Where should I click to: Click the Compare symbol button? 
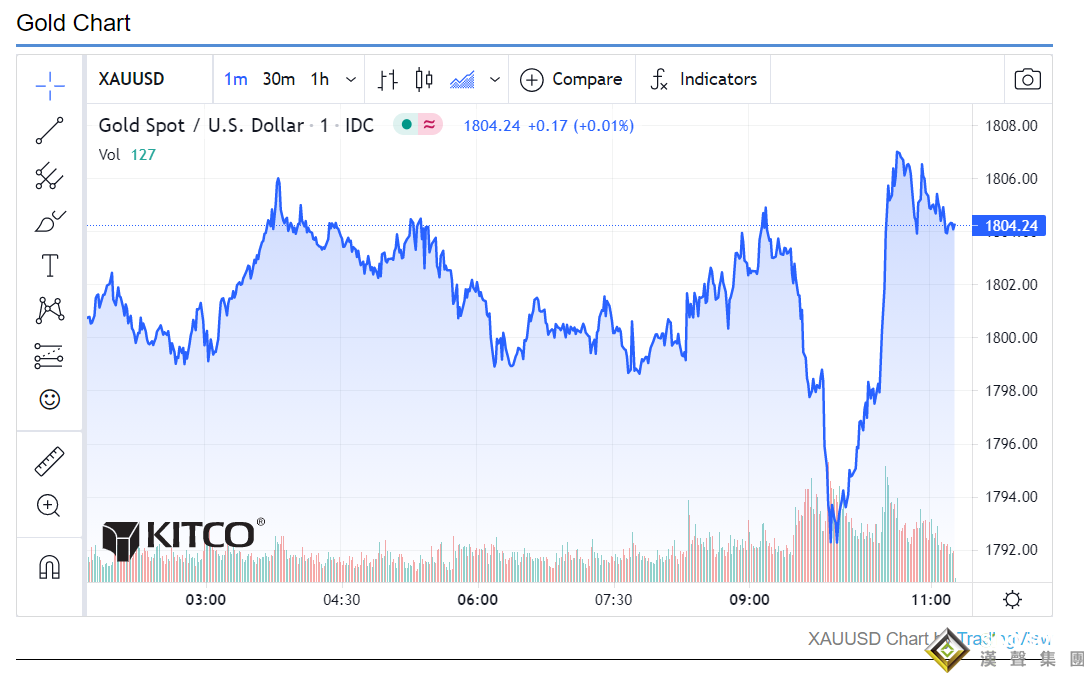[572, 80]
